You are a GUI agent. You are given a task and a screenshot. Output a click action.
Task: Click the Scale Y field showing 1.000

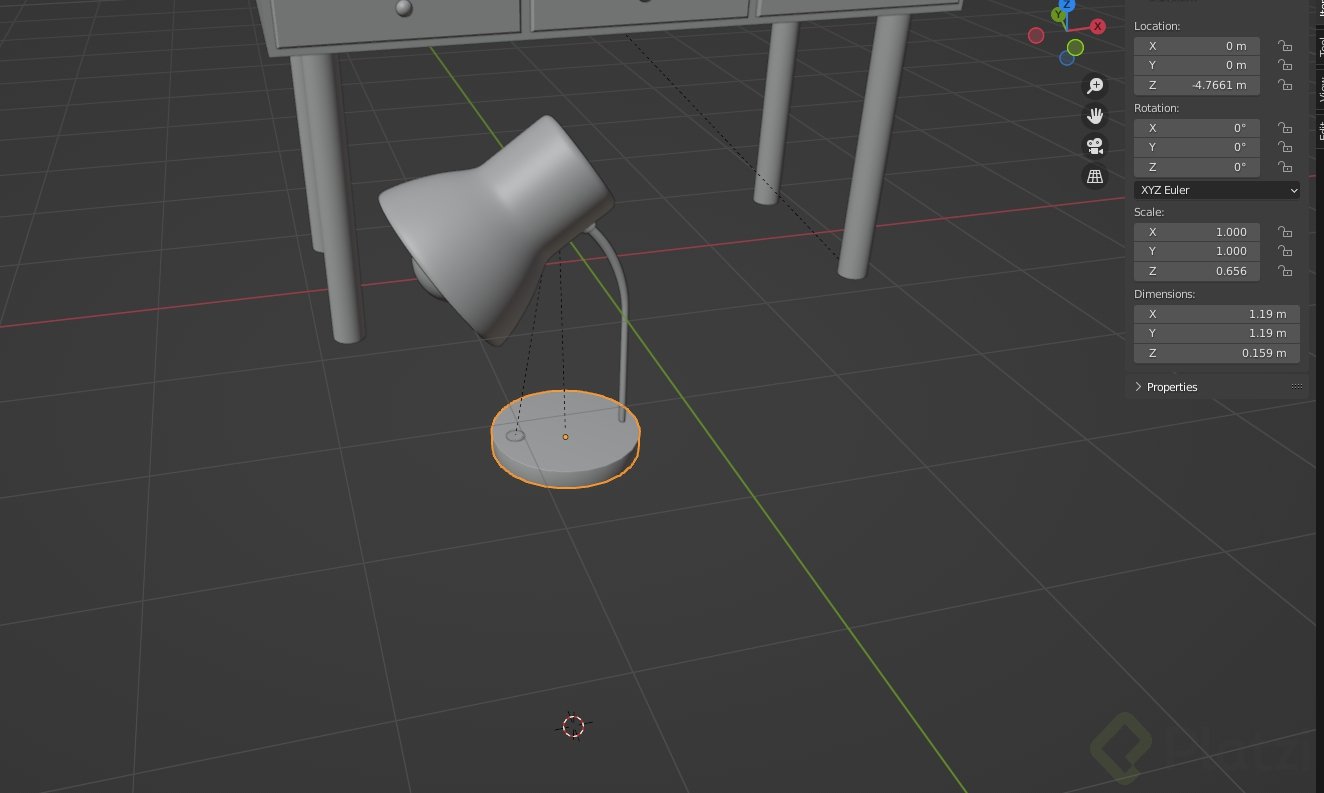[1197, 251]
